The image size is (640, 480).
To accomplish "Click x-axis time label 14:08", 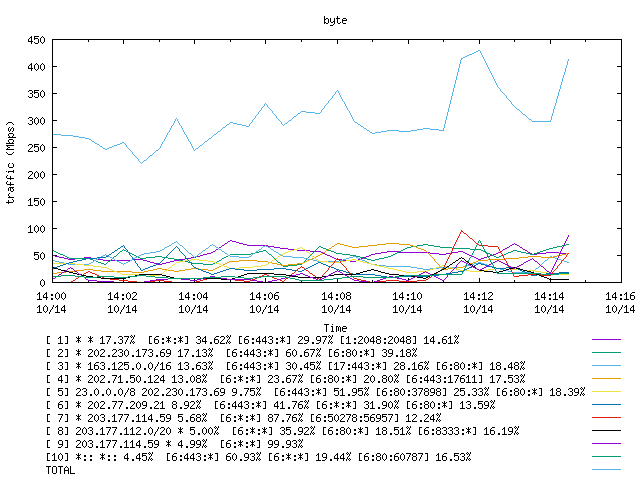I will click(x=336, y=296).
